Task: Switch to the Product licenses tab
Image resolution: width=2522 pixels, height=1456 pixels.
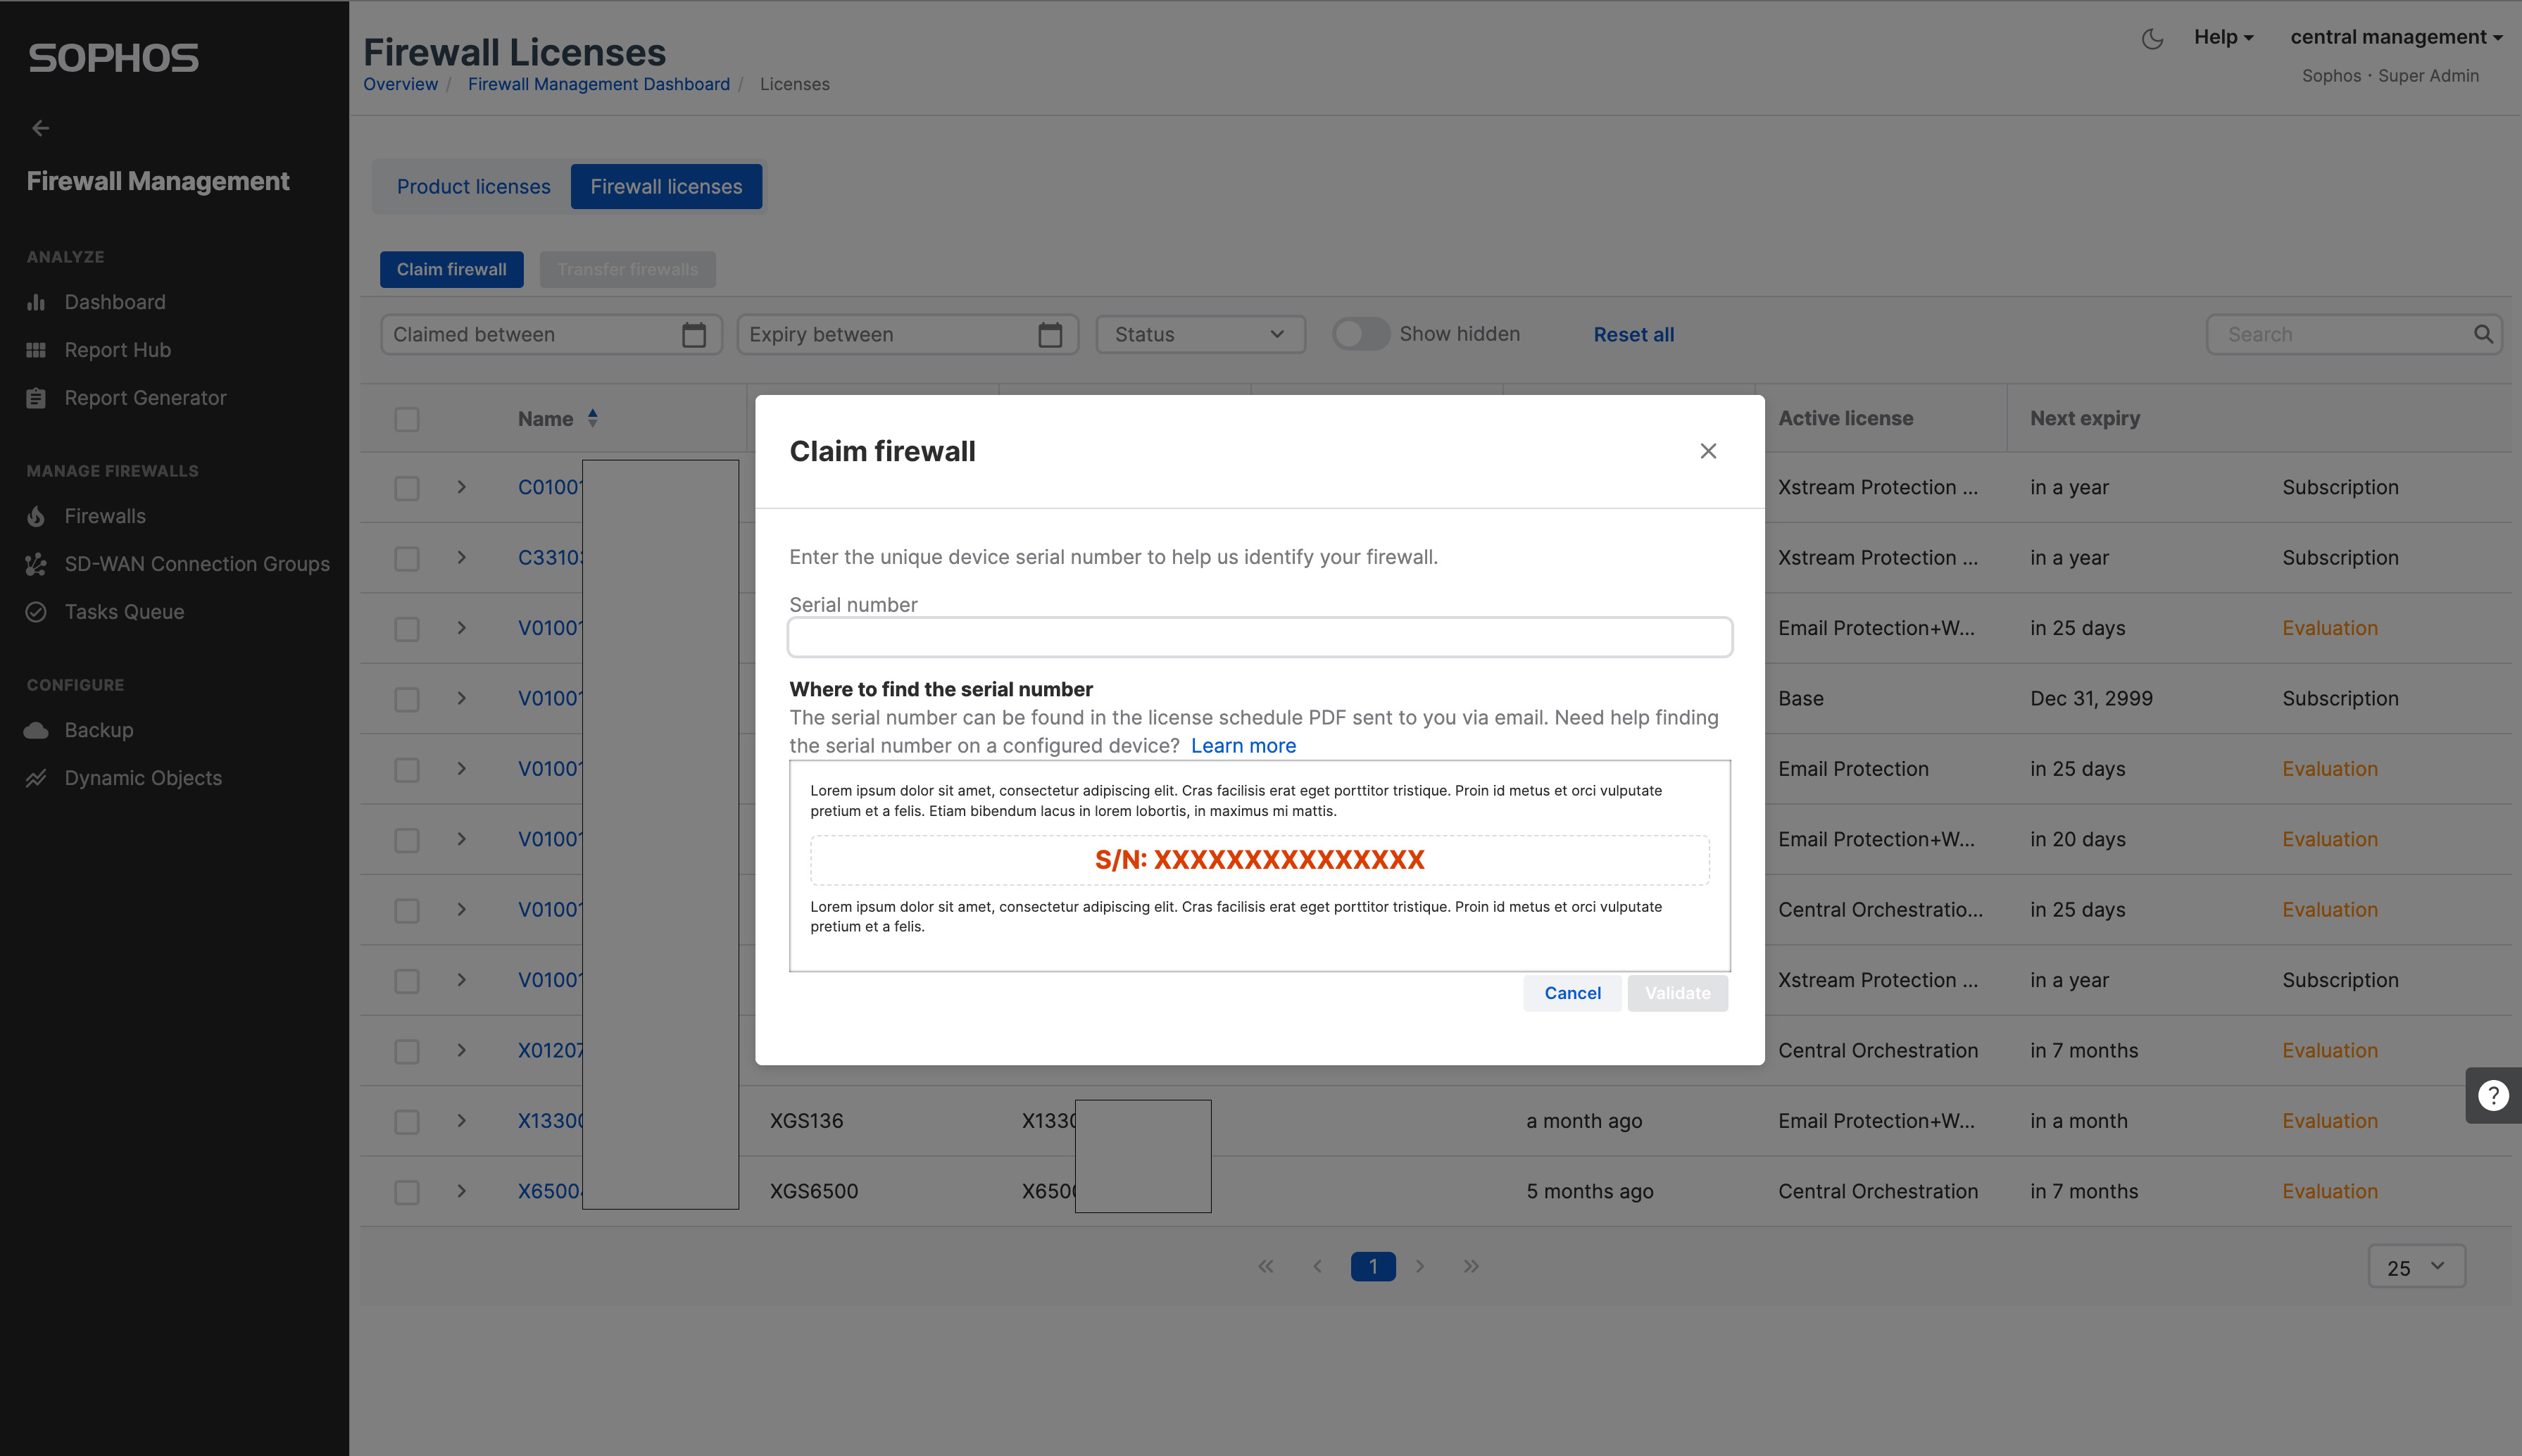Action: click(x=473, y=187)
